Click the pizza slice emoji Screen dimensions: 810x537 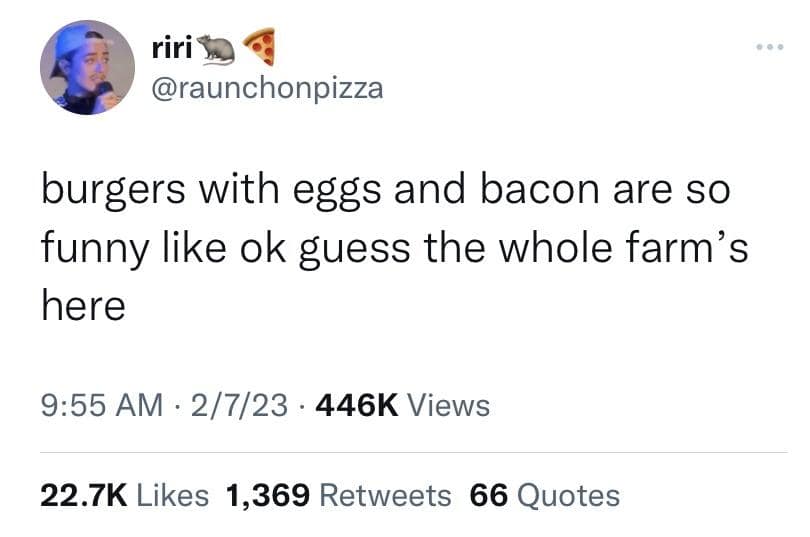click(259, 45)
